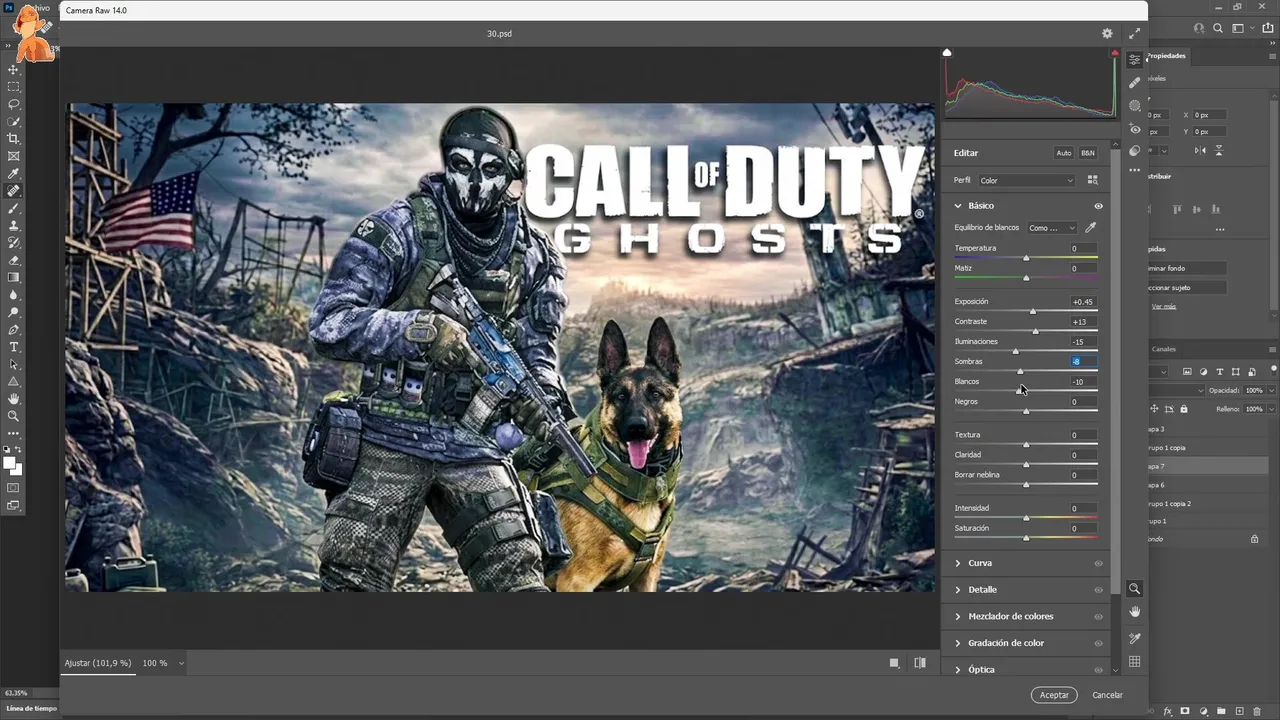
Task: Switch to the Propiedades tab
Action: tap(1166, 56)
